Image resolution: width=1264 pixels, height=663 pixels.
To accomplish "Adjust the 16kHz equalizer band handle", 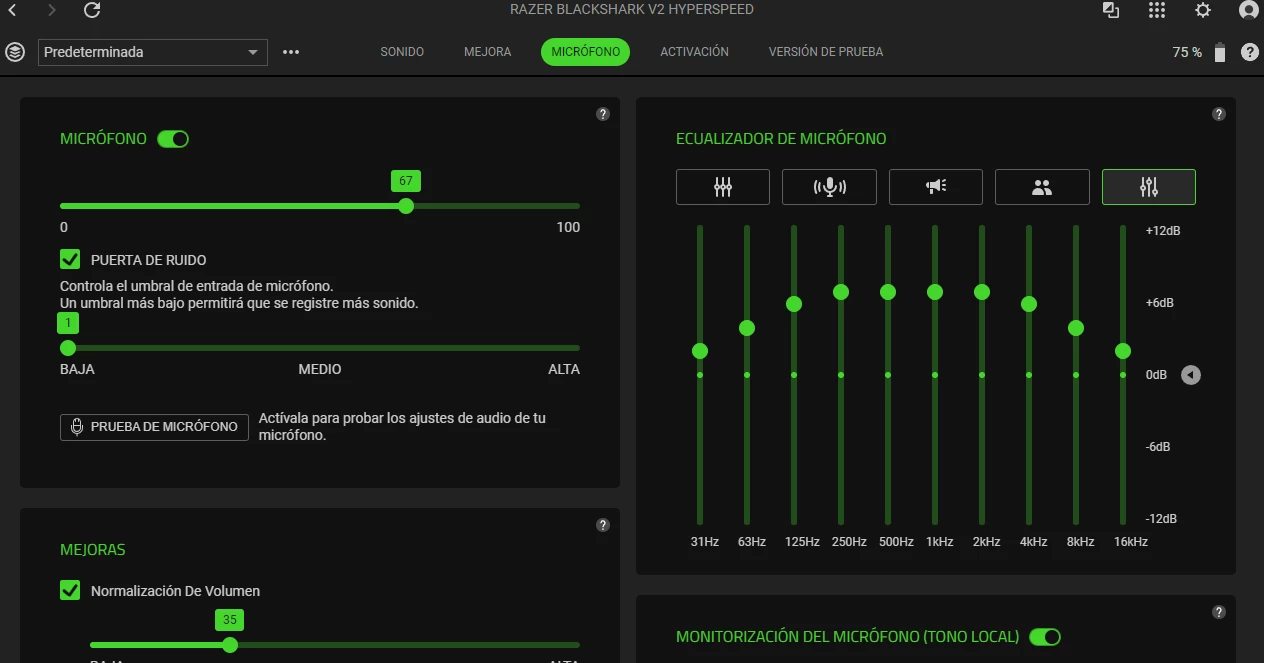I will (x=1123, y=351).
